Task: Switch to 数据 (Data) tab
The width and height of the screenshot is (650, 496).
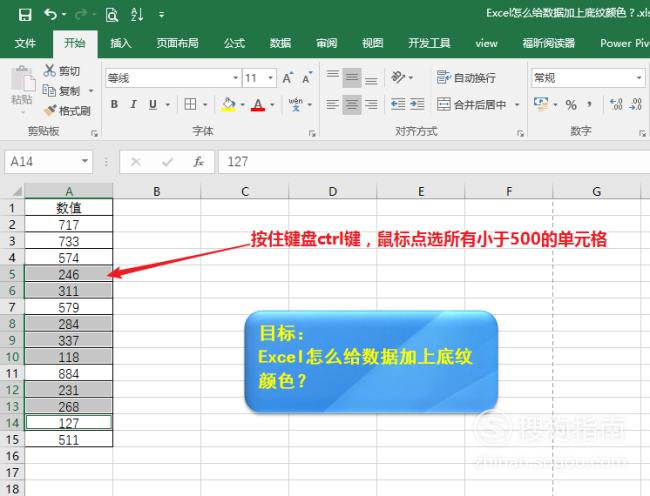Action: pos(280,43)
